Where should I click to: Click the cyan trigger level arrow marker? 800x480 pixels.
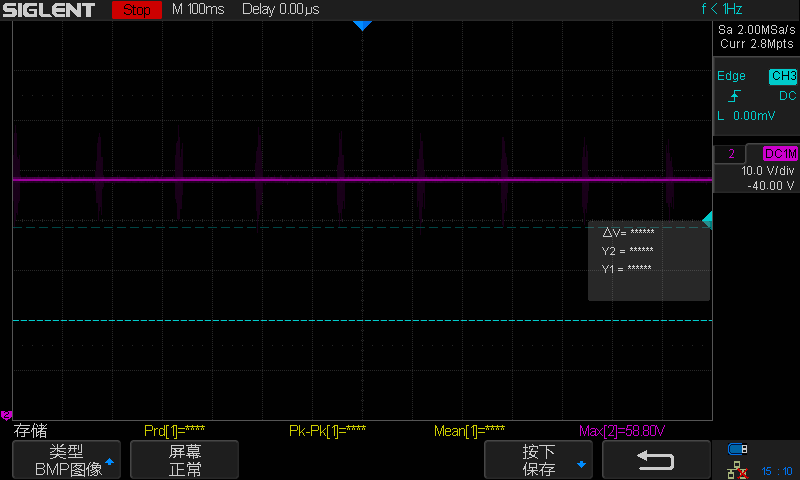(x=708, y=220)
